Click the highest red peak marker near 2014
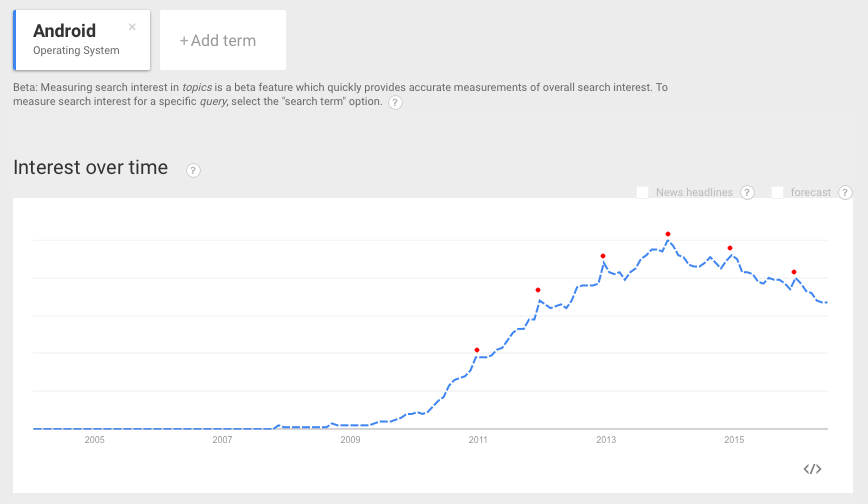 coord(667,234)
